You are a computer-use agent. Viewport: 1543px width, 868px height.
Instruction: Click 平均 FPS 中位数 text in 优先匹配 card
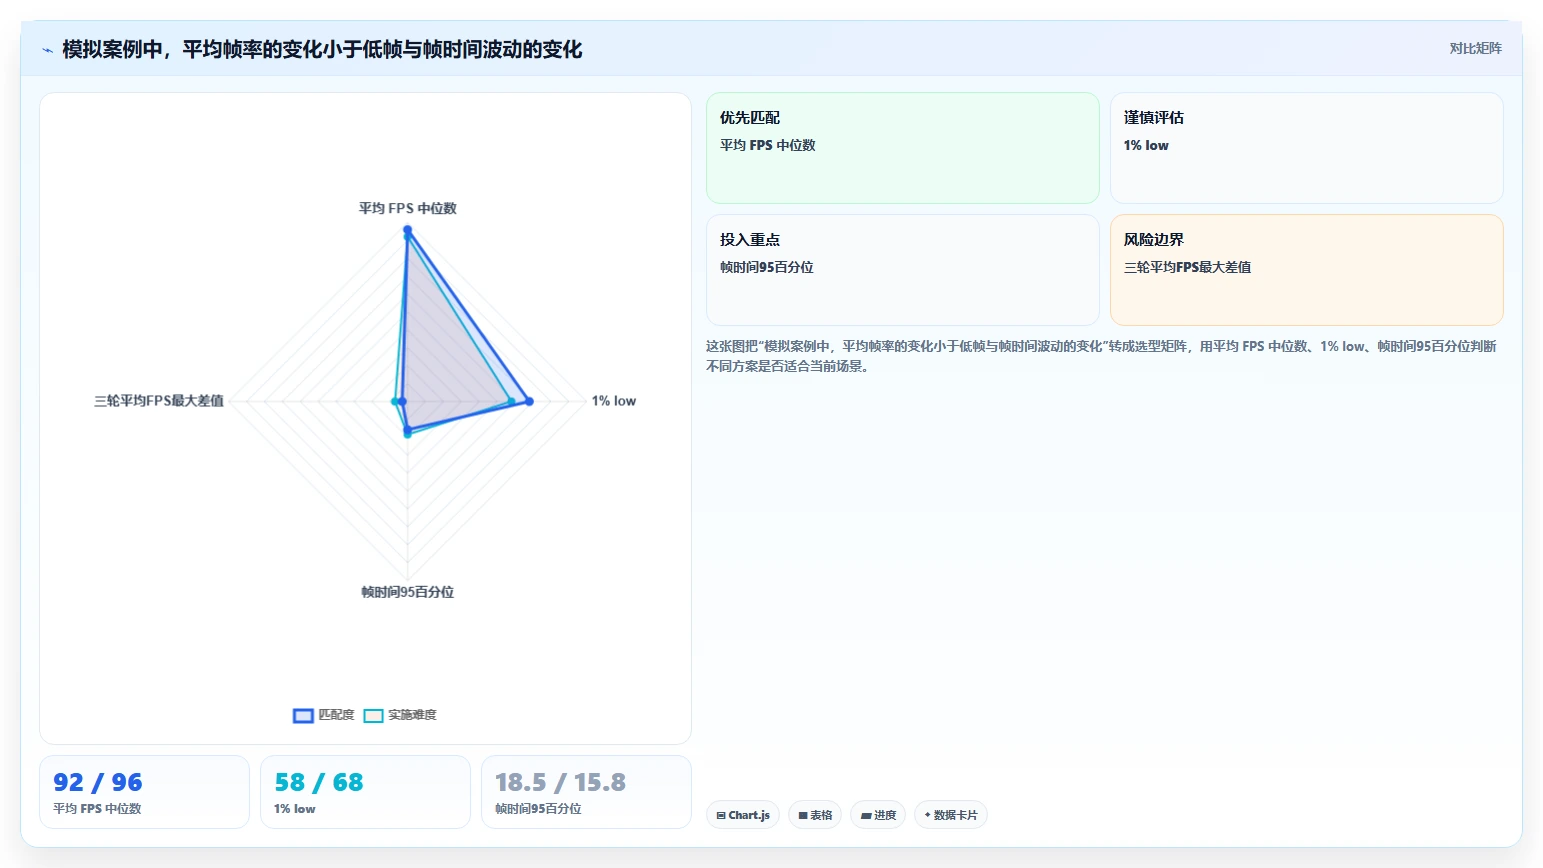[x=768, y=145]
